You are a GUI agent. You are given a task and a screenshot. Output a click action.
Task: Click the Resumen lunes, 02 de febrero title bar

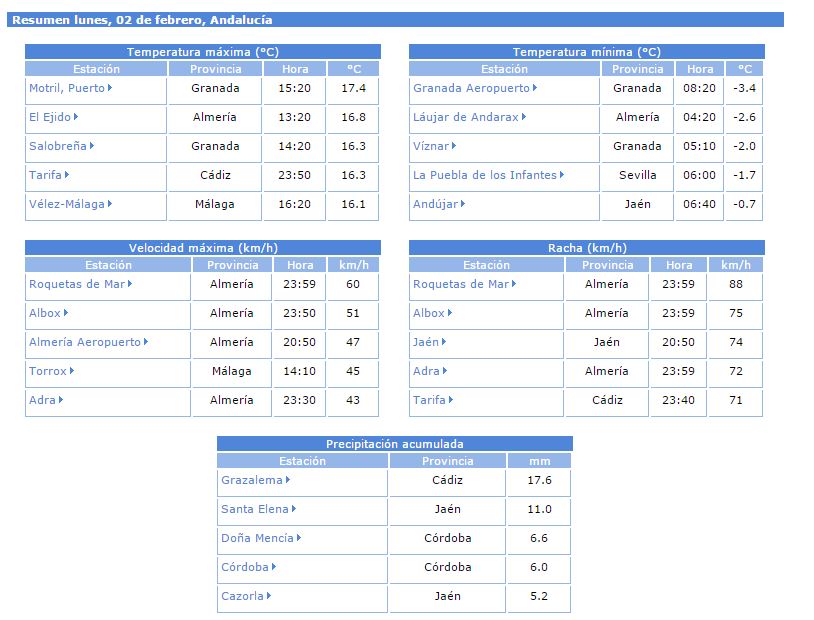pyautogui.click(x=398, y=20)
